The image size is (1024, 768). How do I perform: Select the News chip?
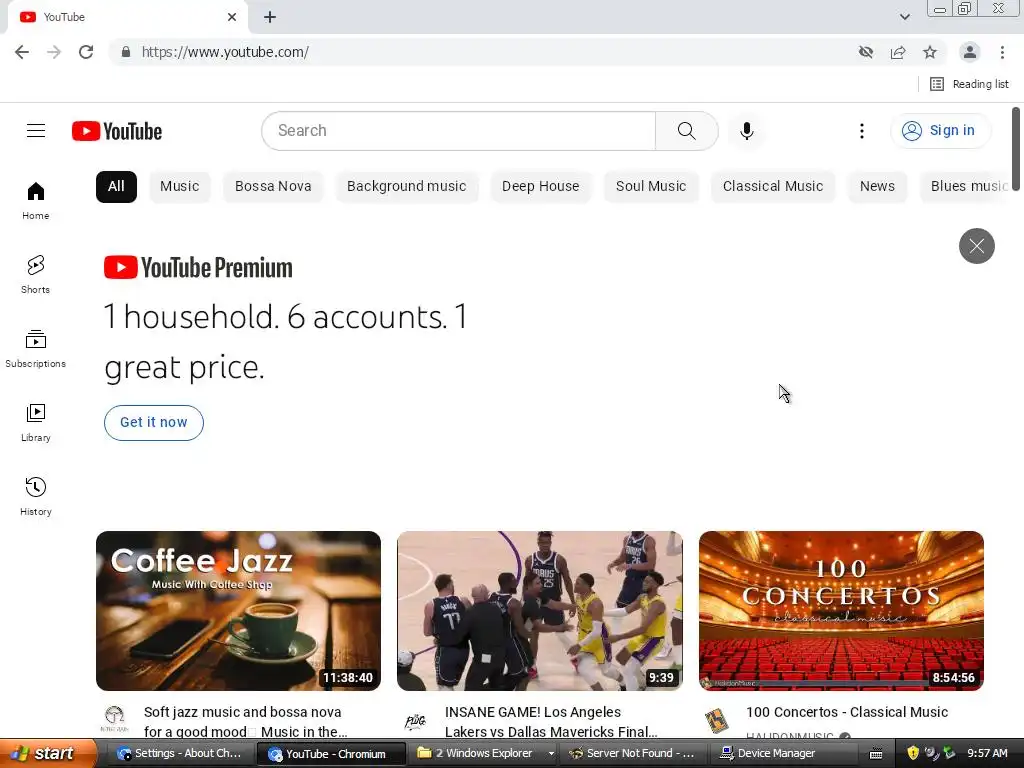pos(877,187)
